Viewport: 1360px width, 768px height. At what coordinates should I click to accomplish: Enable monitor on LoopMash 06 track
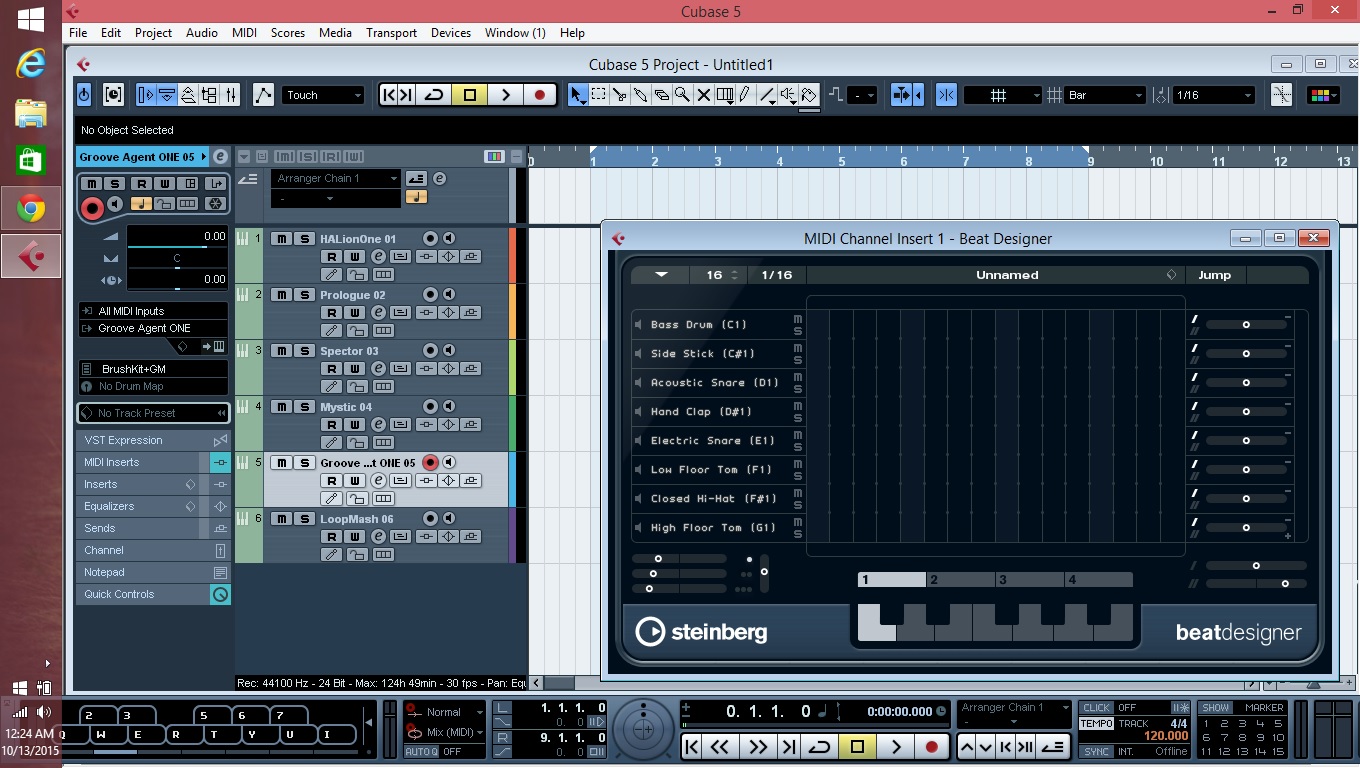click(x=449, y=519)
